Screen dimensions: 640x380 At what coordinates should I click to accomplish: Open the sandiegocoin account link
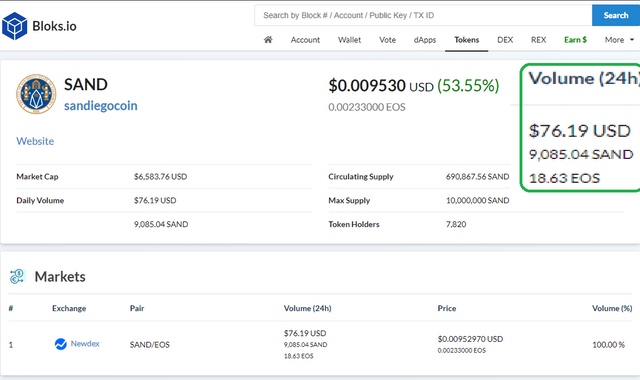tap(101, 106)
